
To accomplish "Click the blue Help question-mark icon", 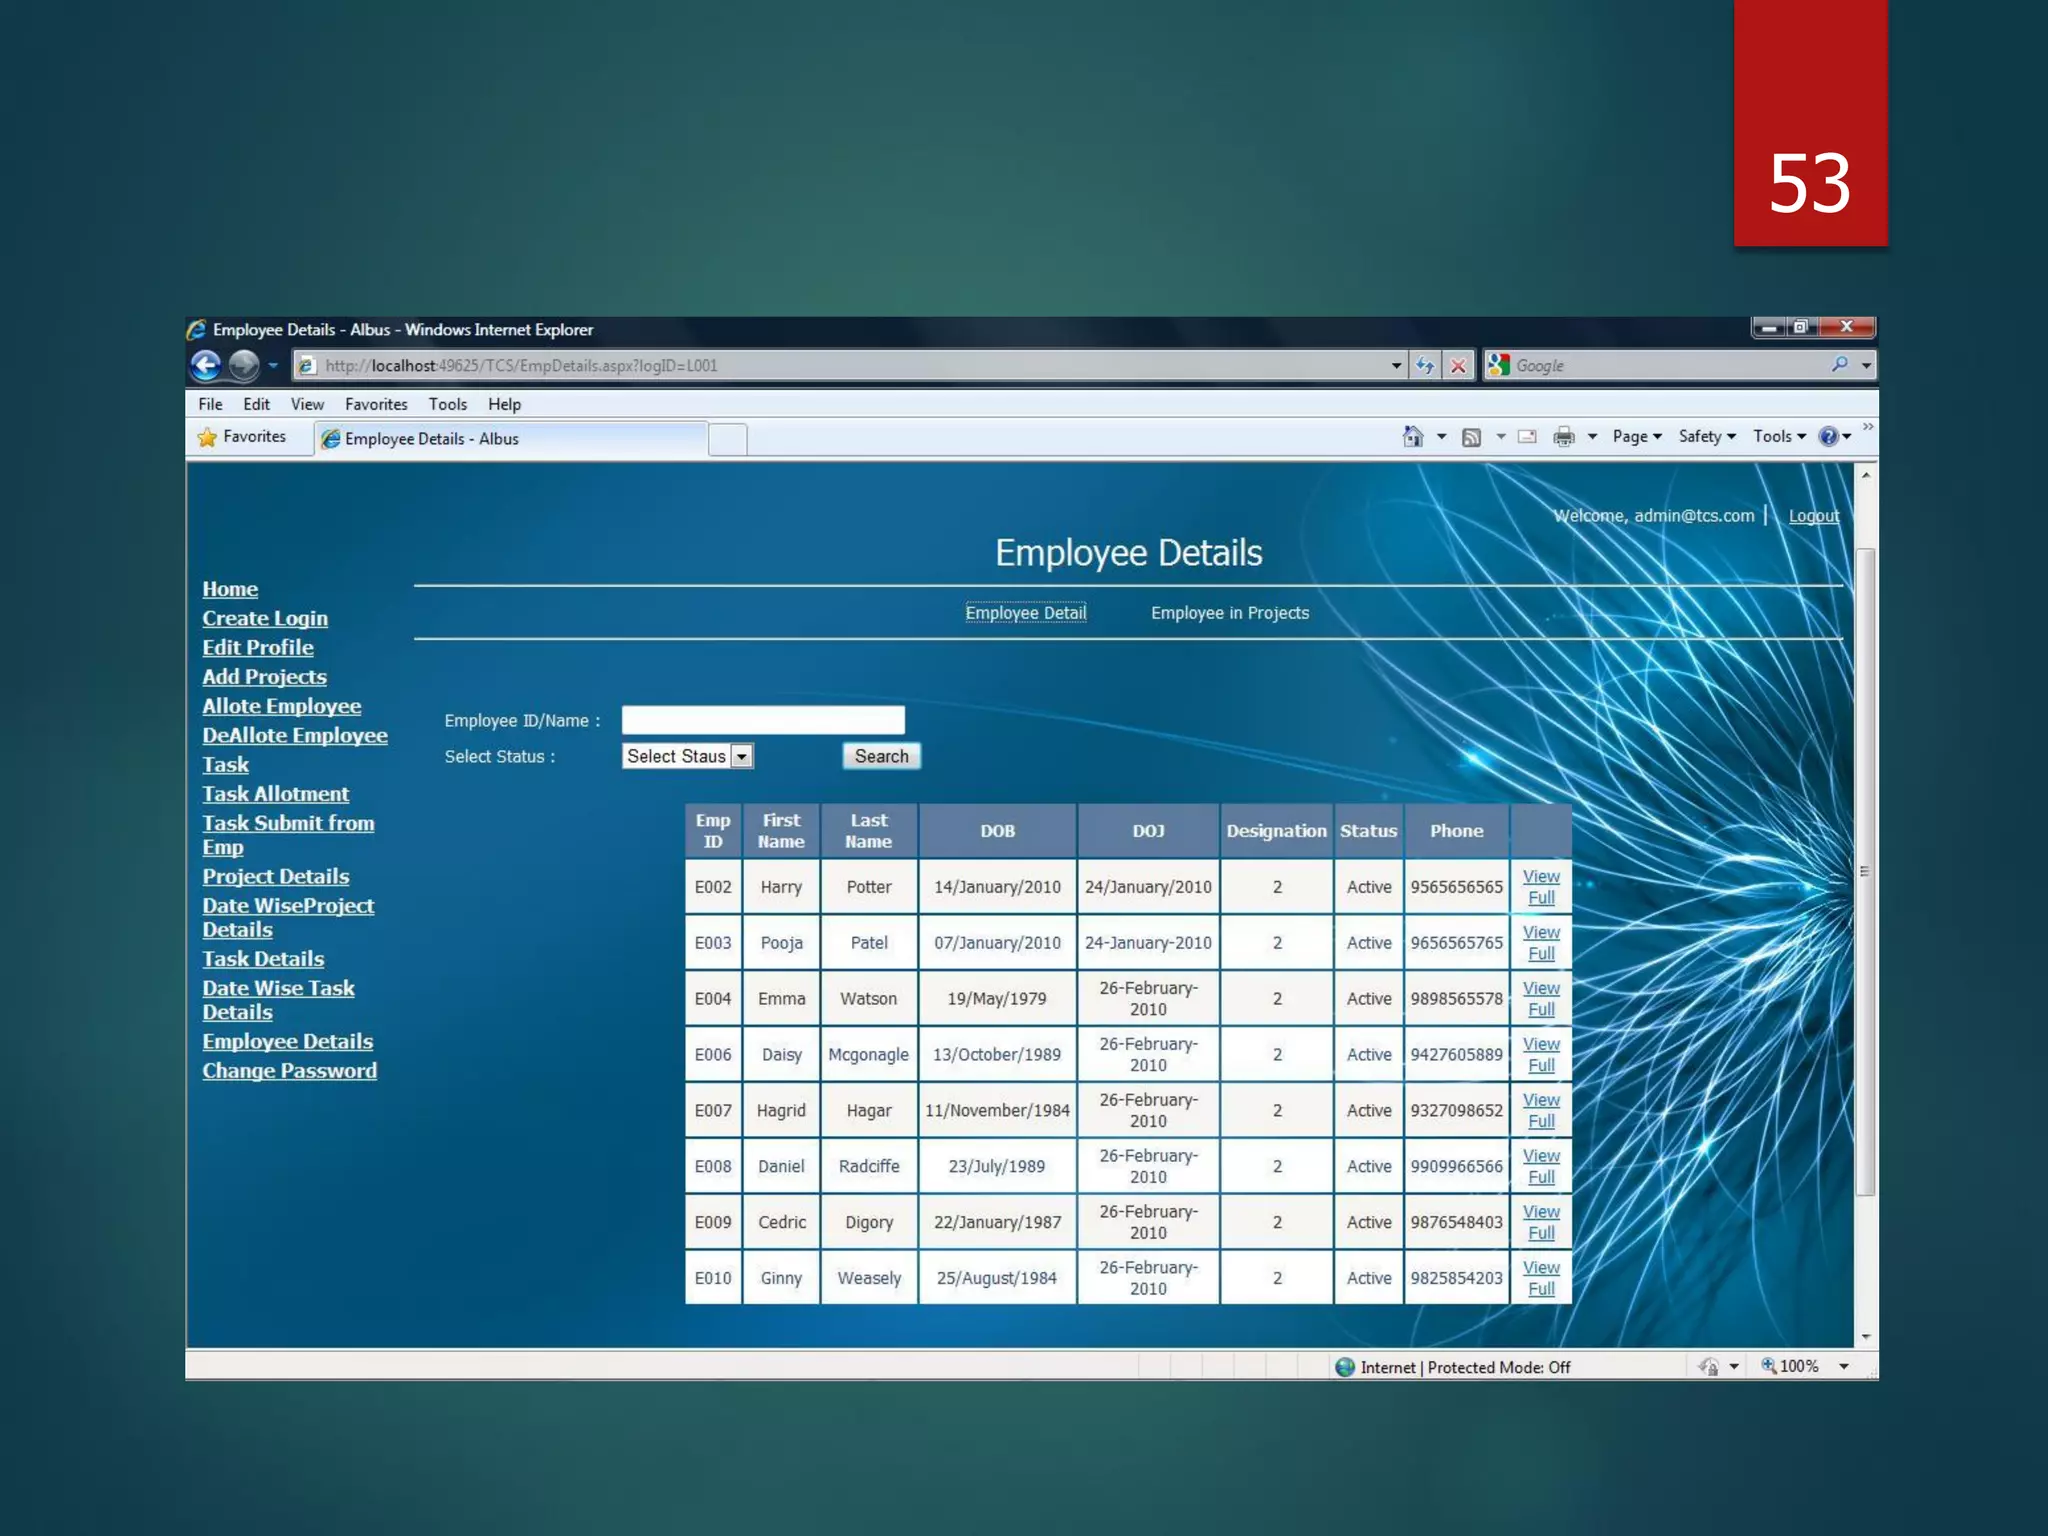I will click(1828, 437).
